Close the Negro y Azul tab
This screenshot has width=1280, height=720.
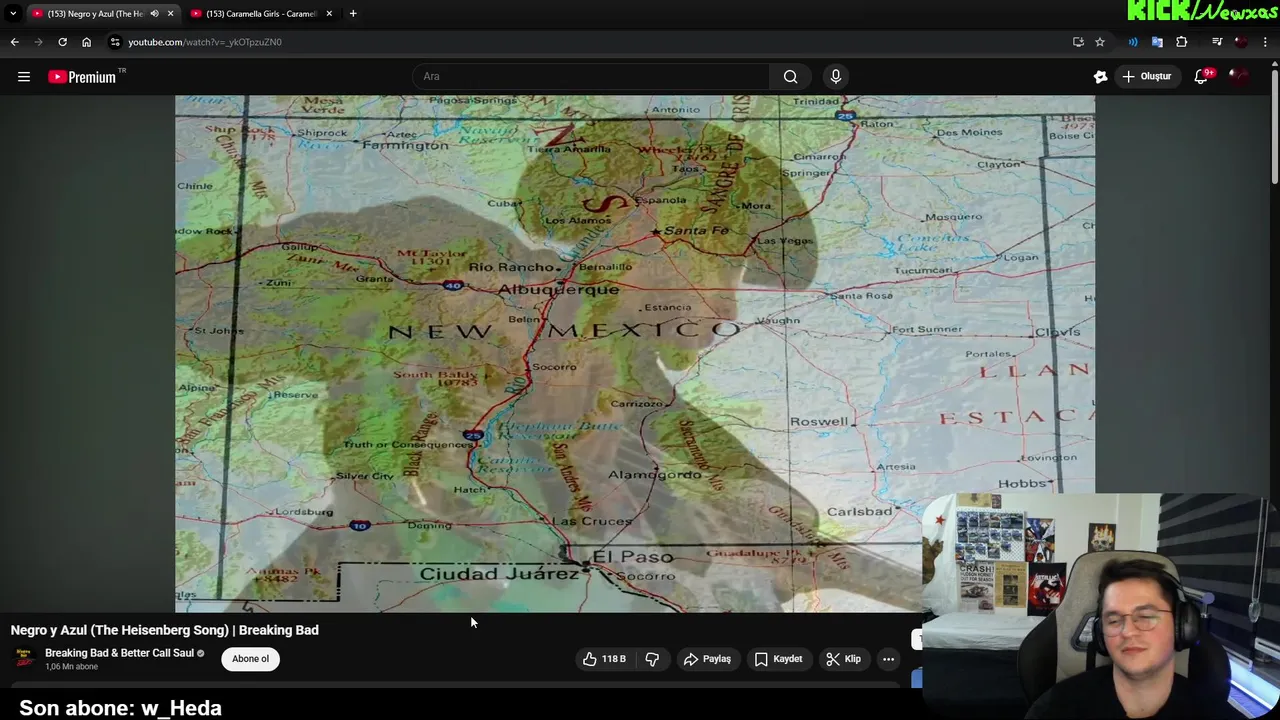point(170,14)
